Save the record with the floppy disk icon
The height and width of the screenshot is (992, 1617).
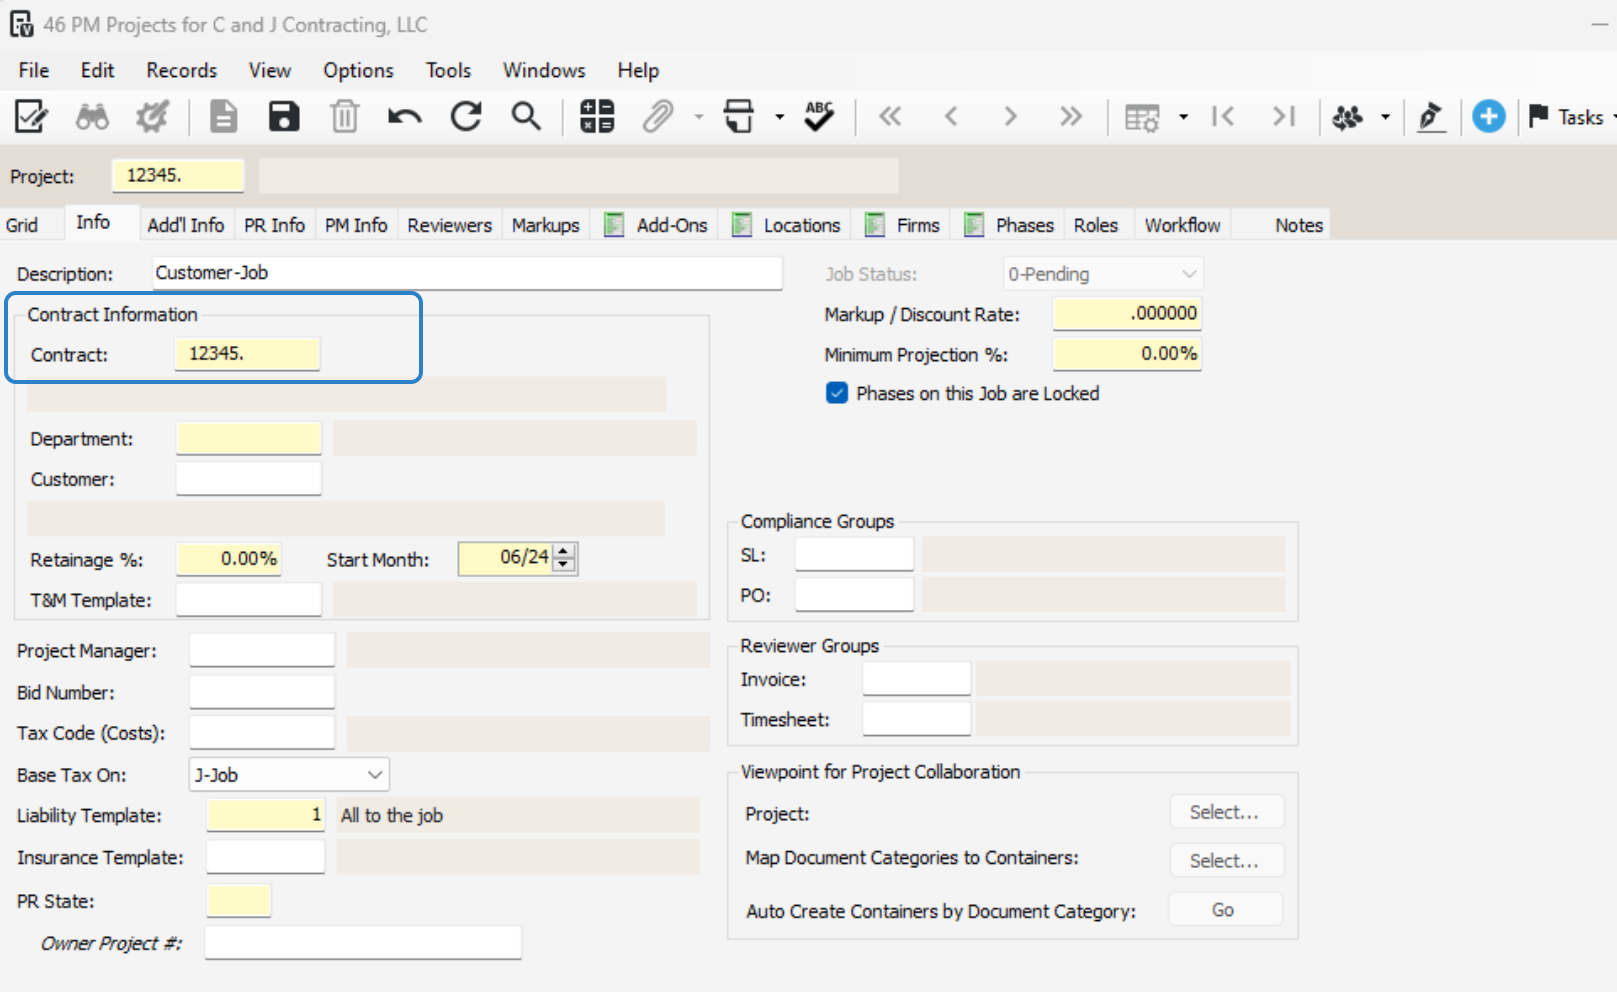click(x=284, y=117)
